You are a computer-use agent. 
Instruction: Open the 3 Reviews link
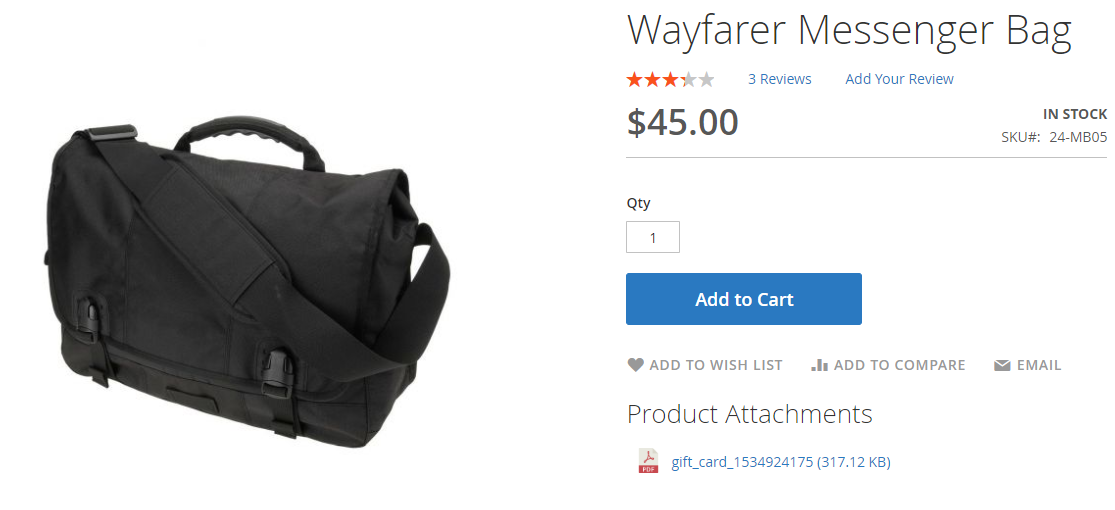point(779,79)
